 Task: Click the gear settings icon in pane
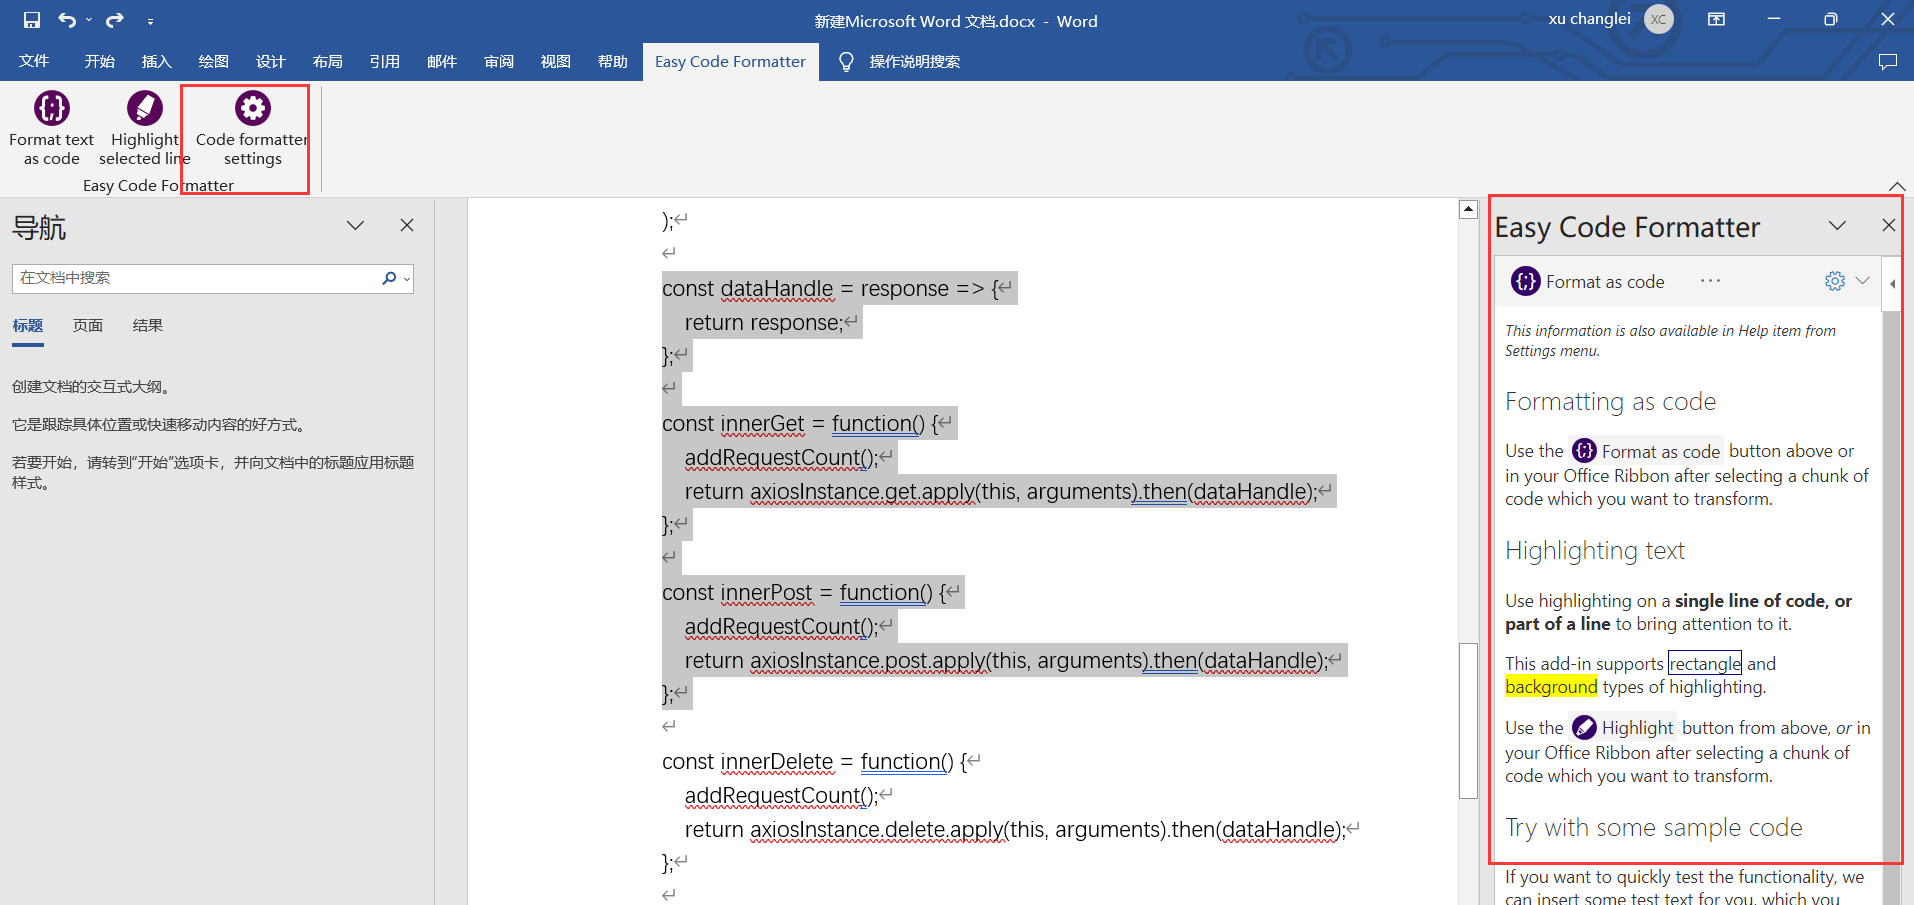(x=1835, y=281)
